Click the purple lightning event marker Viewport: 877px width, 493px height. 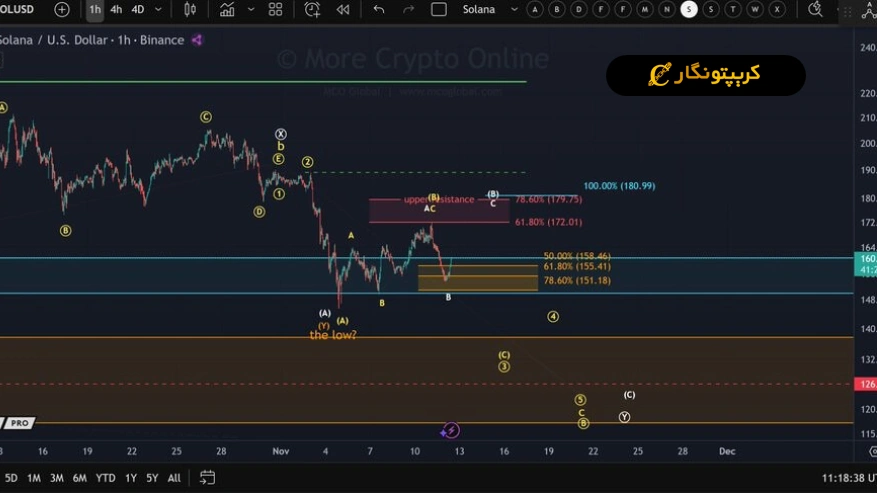point(451,431)
